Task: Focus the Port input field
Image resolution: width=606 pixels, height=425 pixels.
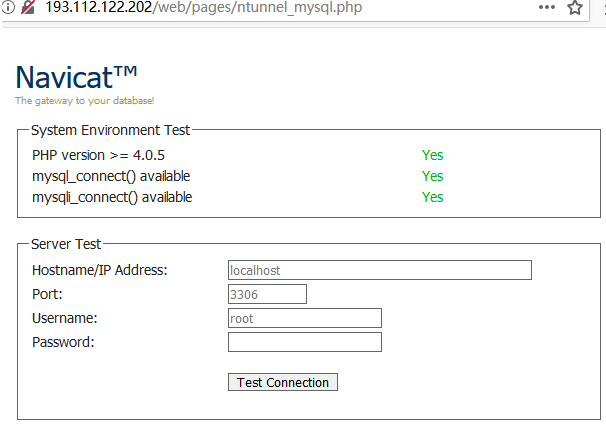Action: click(x=267, y=294)
